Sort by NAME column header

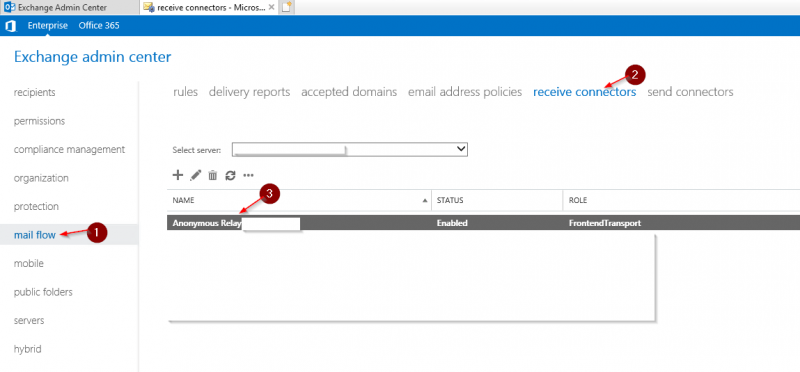click(x=299, y=201)
